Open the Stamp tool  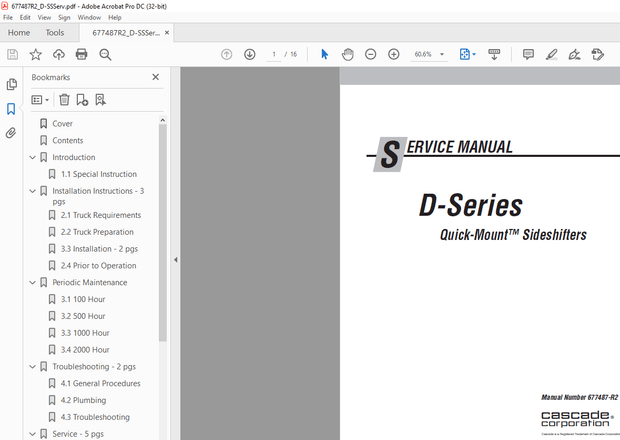(x=597, y=54)
